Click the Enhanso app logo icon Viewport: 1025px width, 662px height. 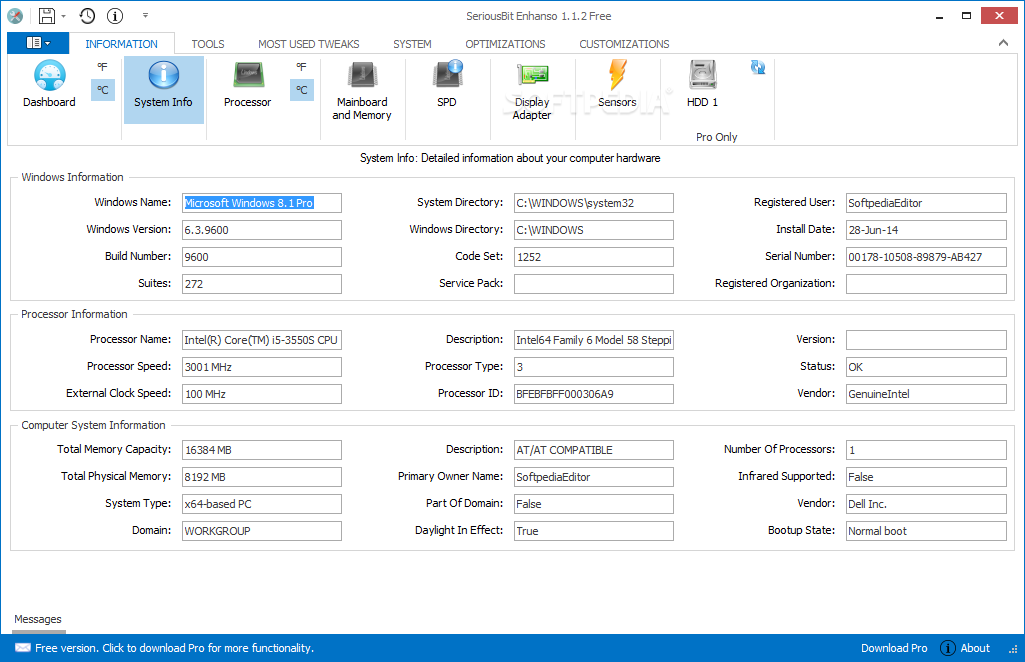click(x=15, y=16)
